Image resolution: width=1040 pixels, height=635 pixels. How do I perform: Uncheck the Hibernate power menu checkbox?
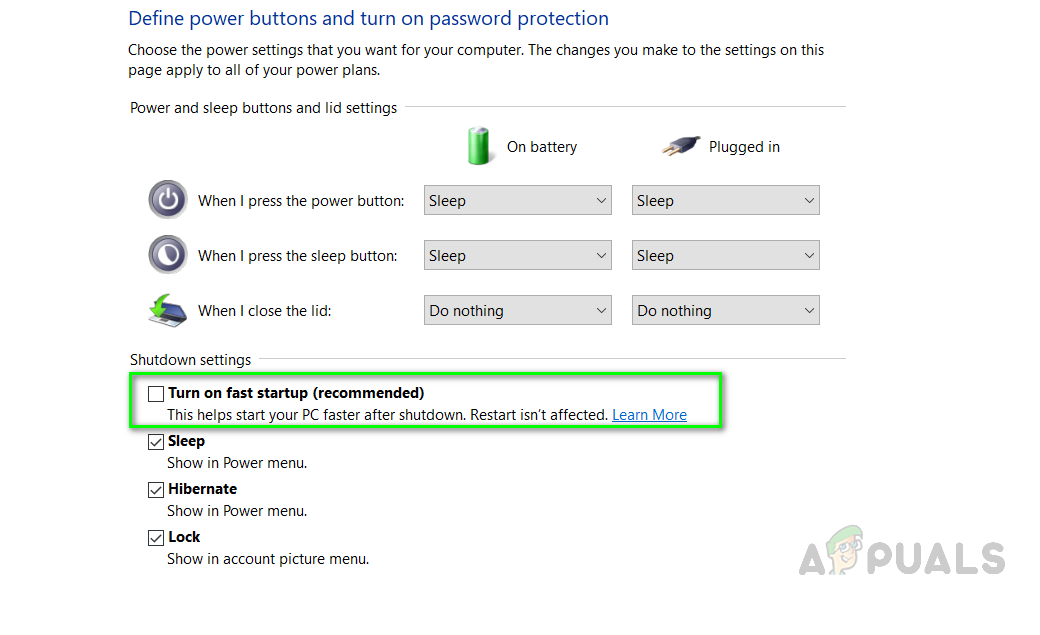pyautogui.click(x=156, y=489)
